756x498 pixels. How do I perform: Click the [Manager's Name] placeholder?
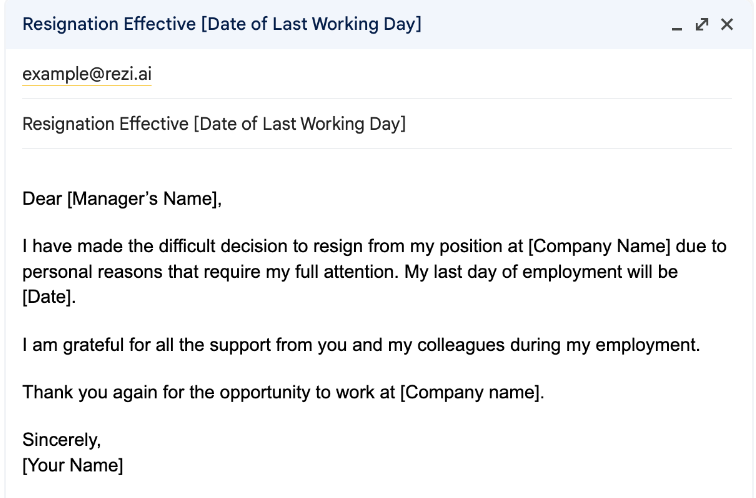pyautogui.click(x=142, y=199)
